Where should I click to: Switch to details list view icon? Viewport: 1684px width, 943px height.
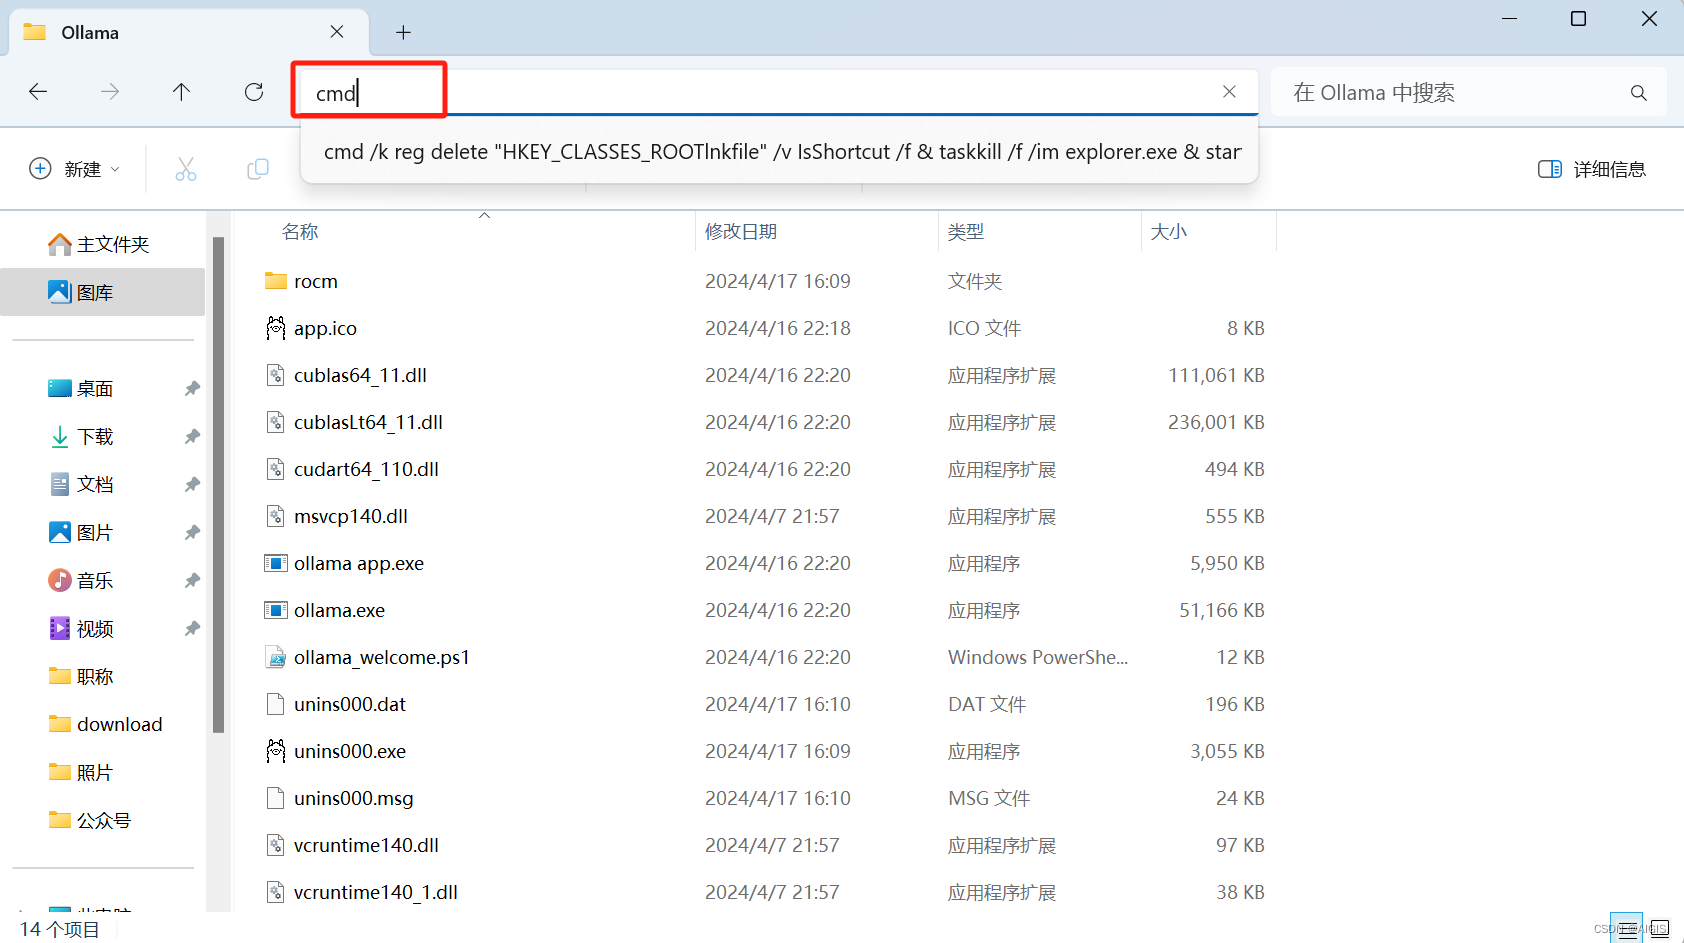[x=1627, y=928]
